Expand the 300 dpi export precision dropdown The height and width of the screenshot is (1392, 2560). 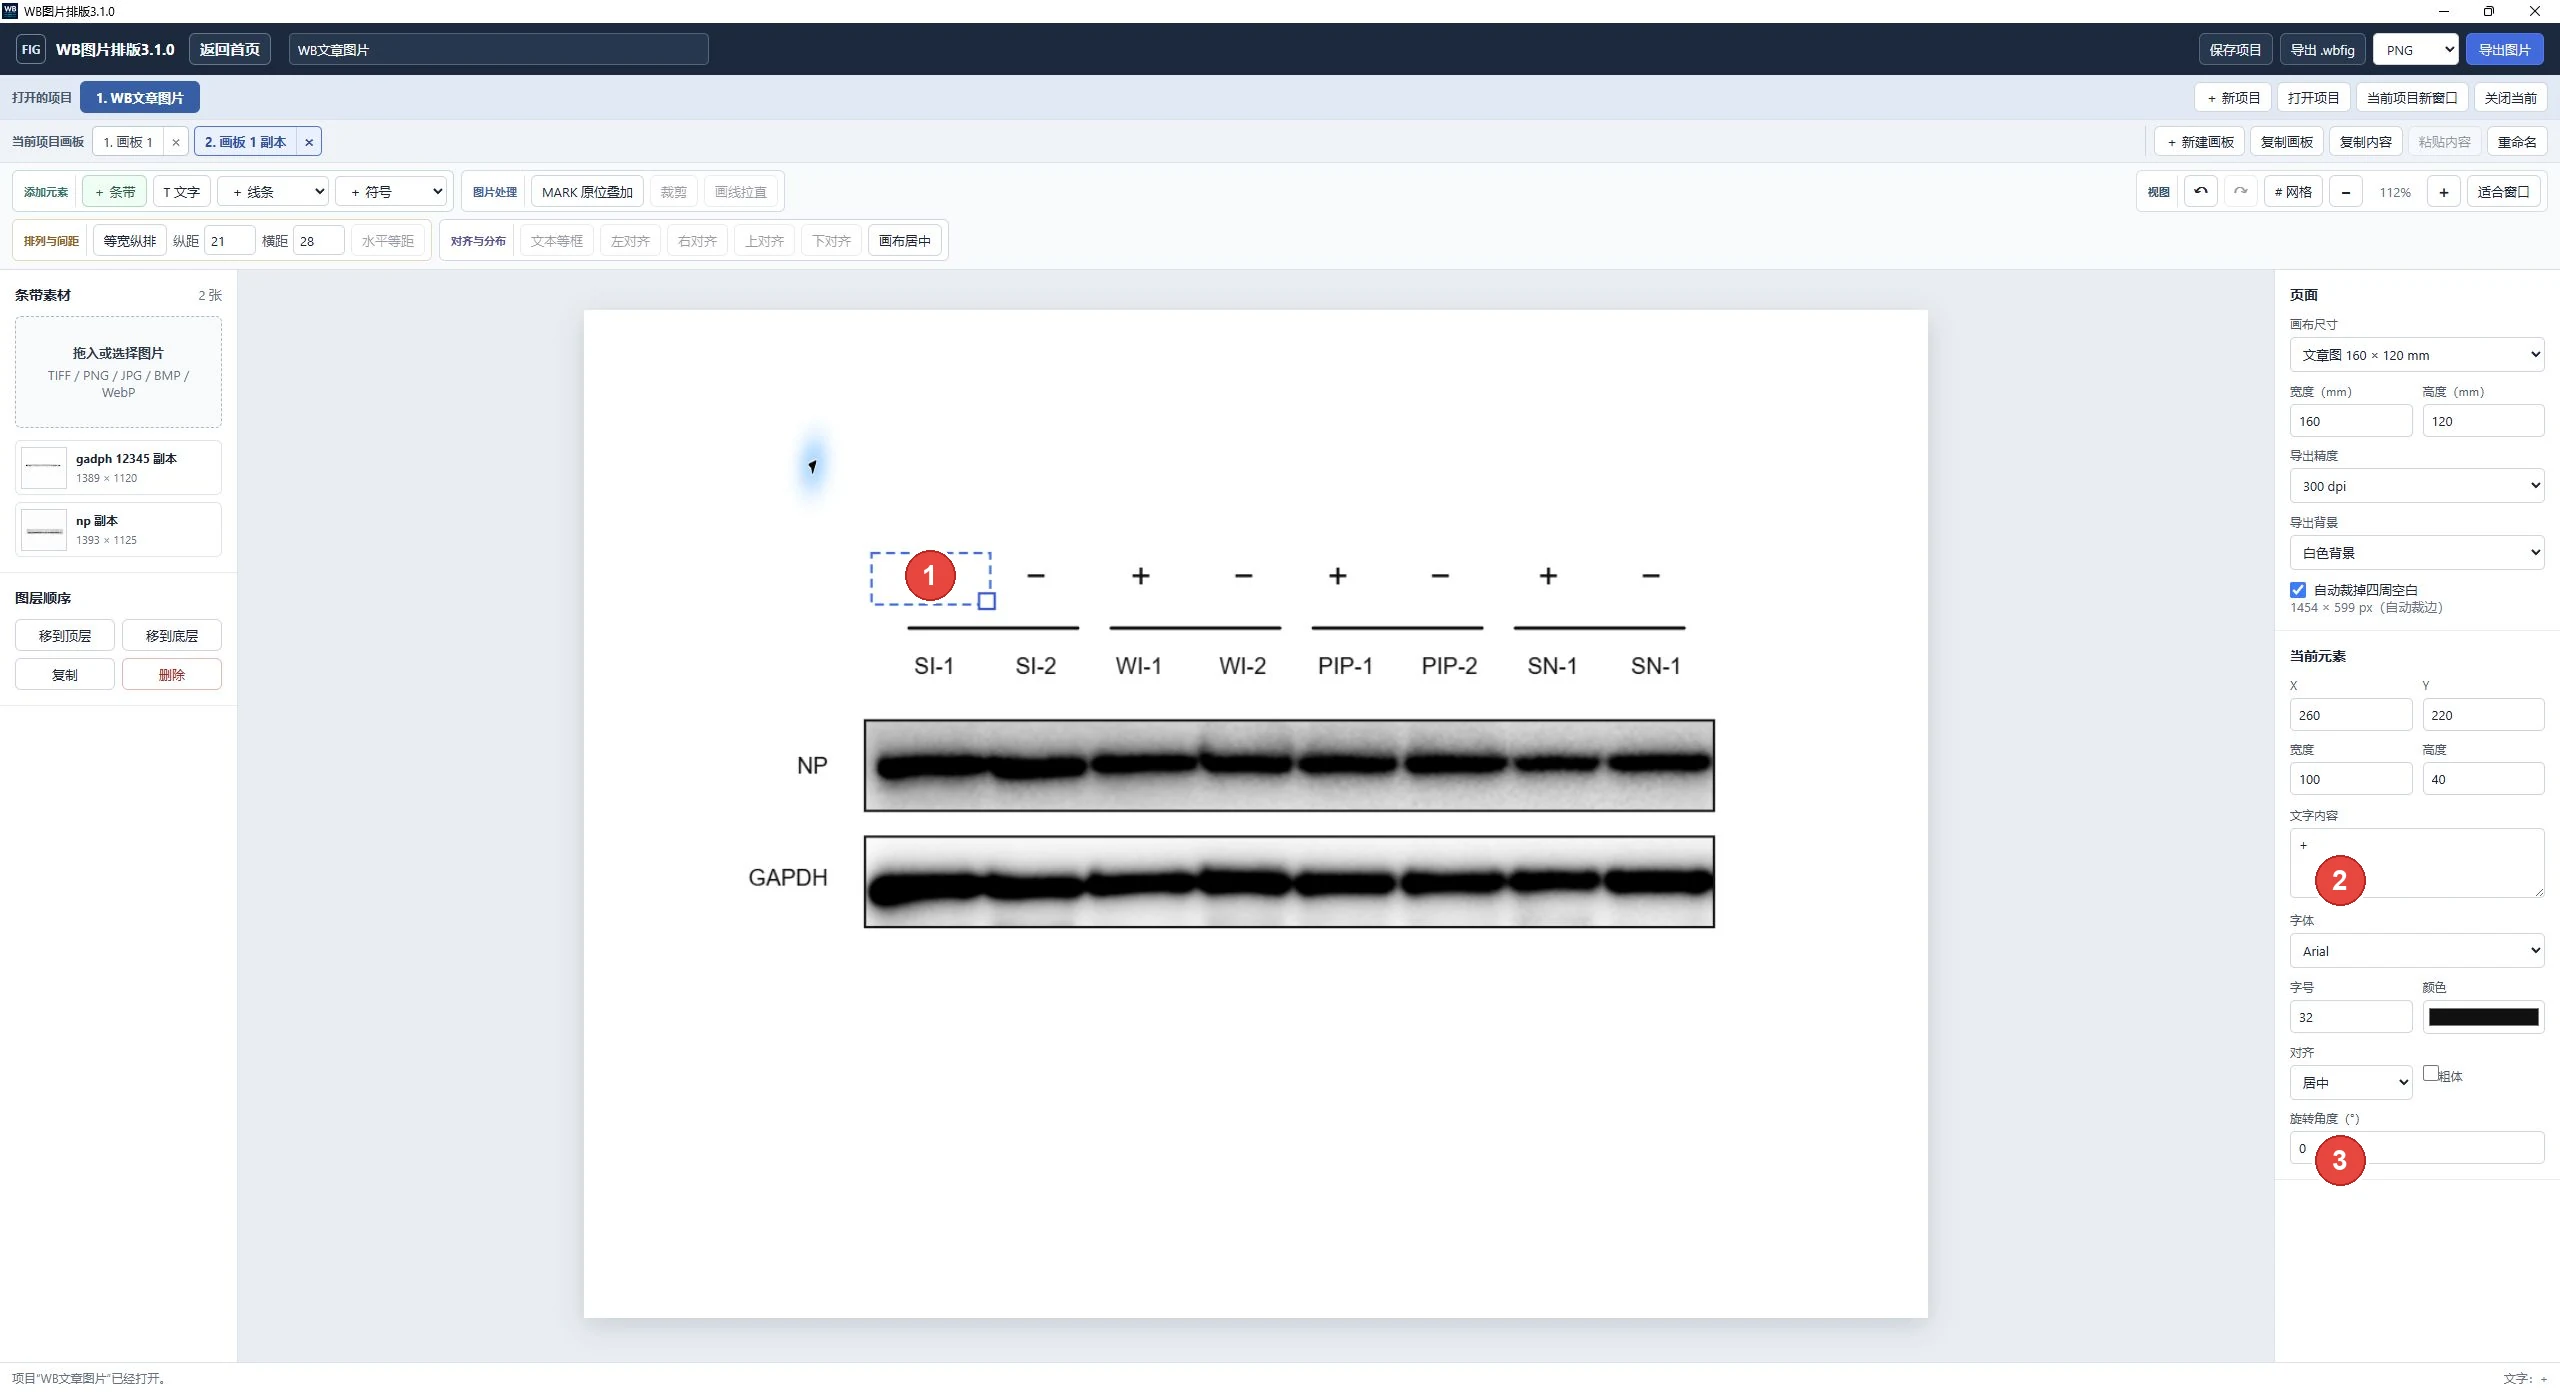[2417, 486]
